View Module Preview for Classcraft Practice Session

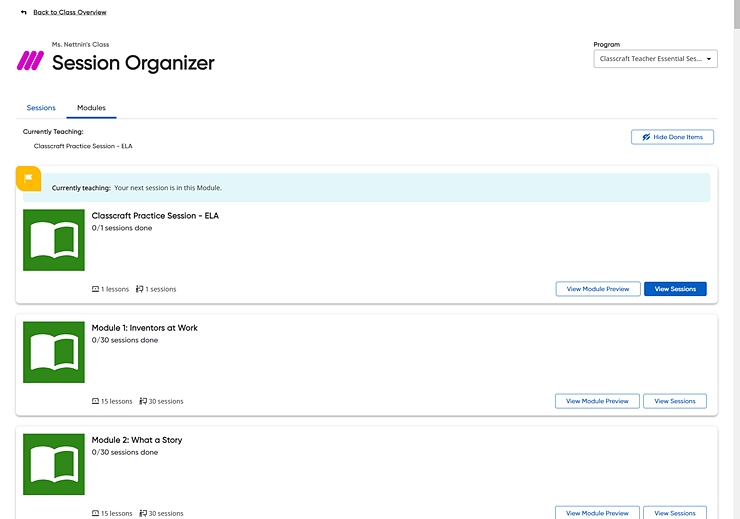598,289
